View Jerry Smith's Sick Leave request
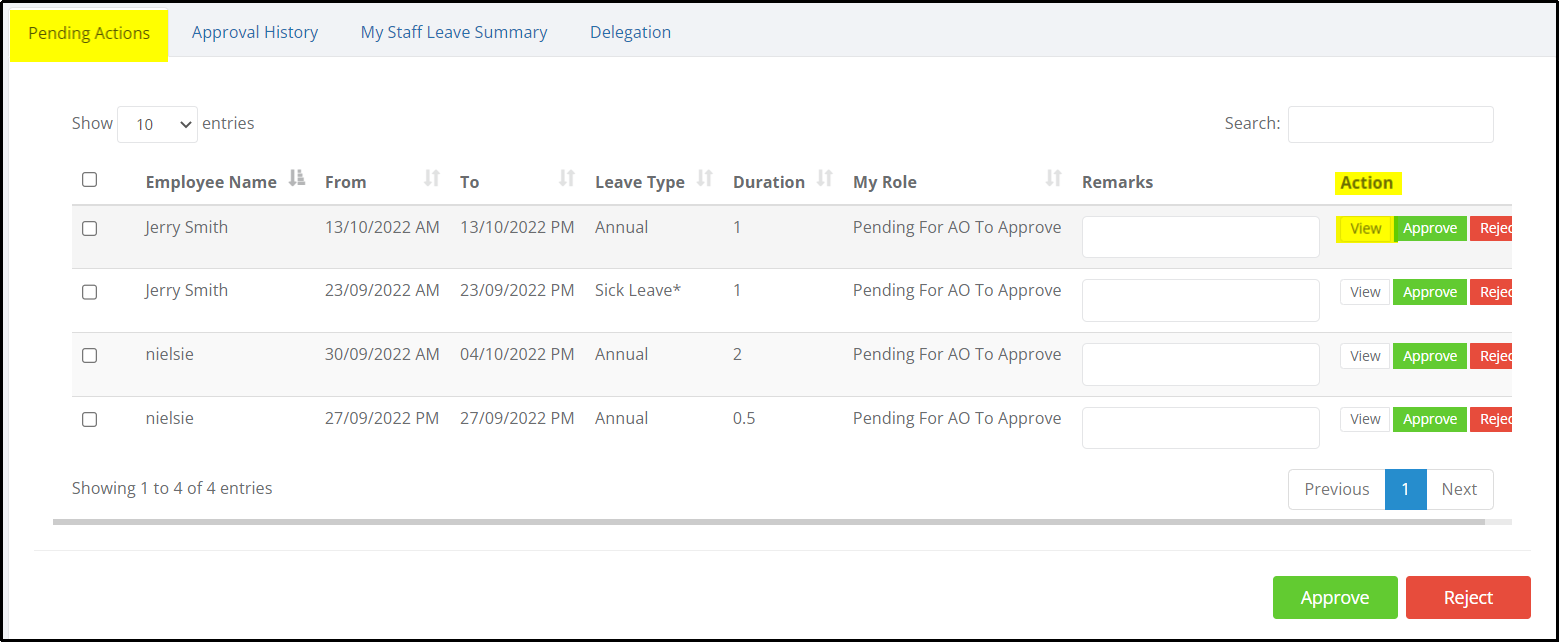Viewport: 1559px width, 642px height. pyautogui.click(x=1365, y=292)
